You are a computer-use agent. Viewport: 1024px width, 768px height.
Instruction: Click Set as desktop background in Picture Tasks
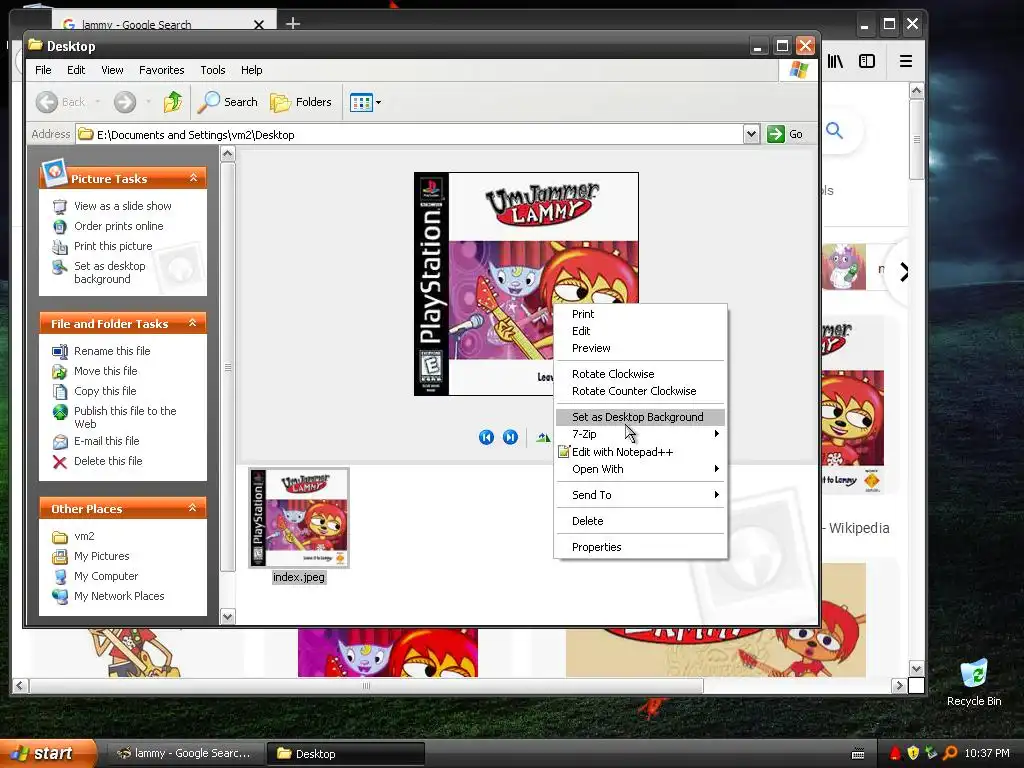(110, 272)
